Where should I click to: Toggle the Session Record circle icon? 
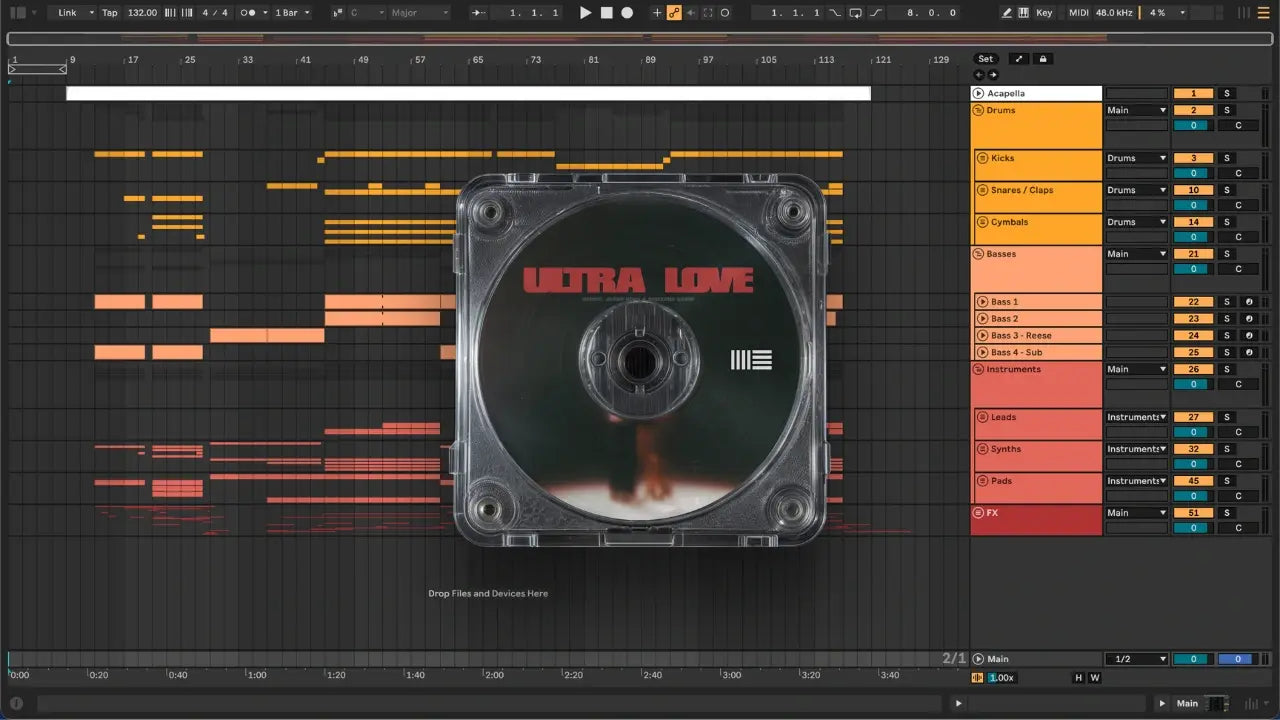(x=725, y=13)
